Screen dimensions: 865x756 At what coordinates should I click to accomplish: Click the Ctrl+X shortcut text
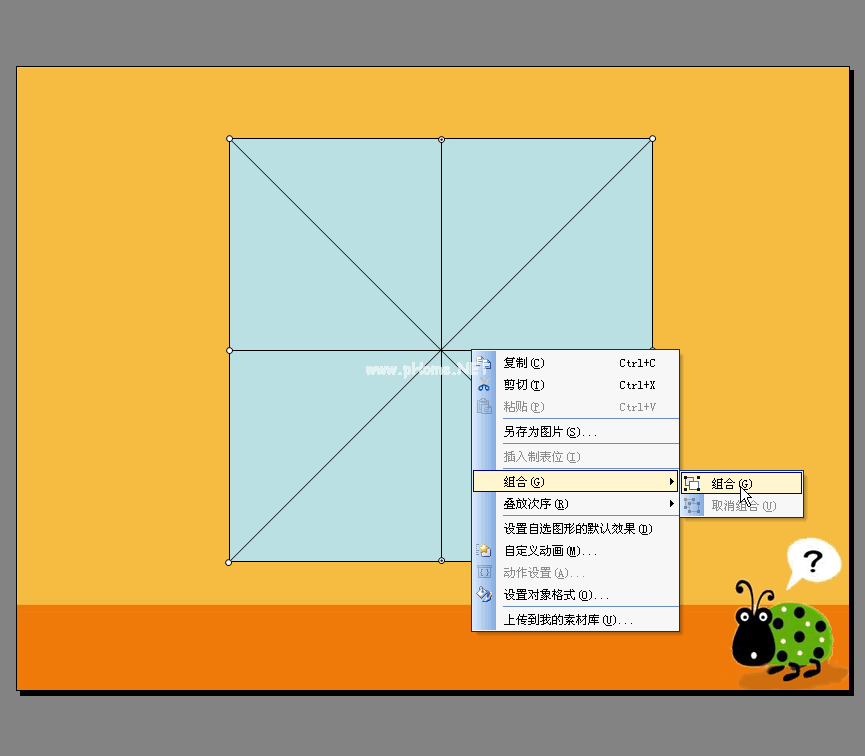click(637, 385)
